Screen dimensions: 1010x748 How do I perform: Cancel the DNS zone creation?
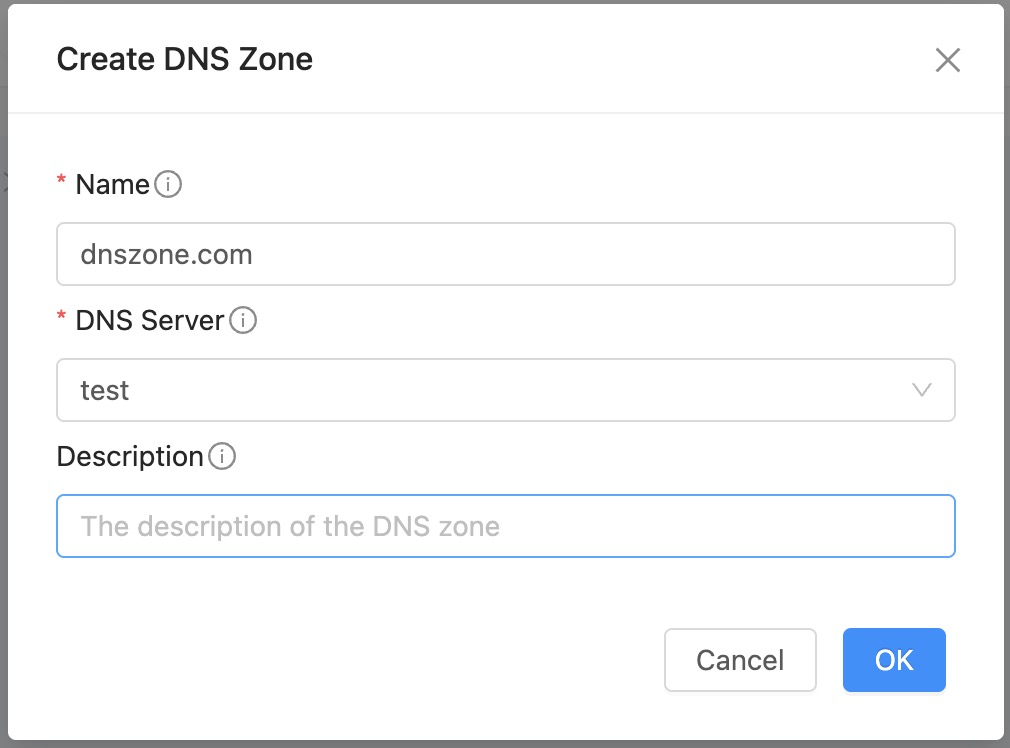[x=740, y=660]
